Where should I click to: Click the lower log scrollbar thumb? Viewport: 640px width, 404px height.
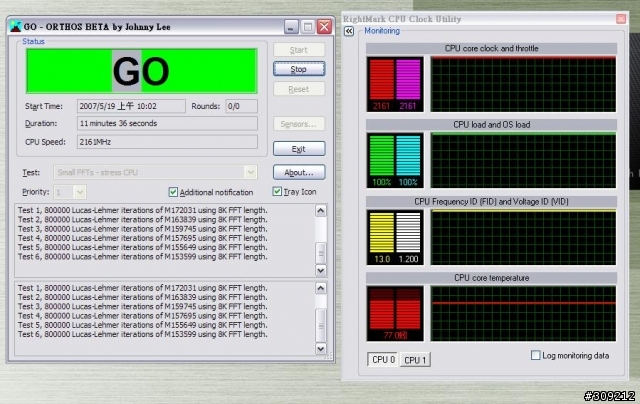point(321,326)
